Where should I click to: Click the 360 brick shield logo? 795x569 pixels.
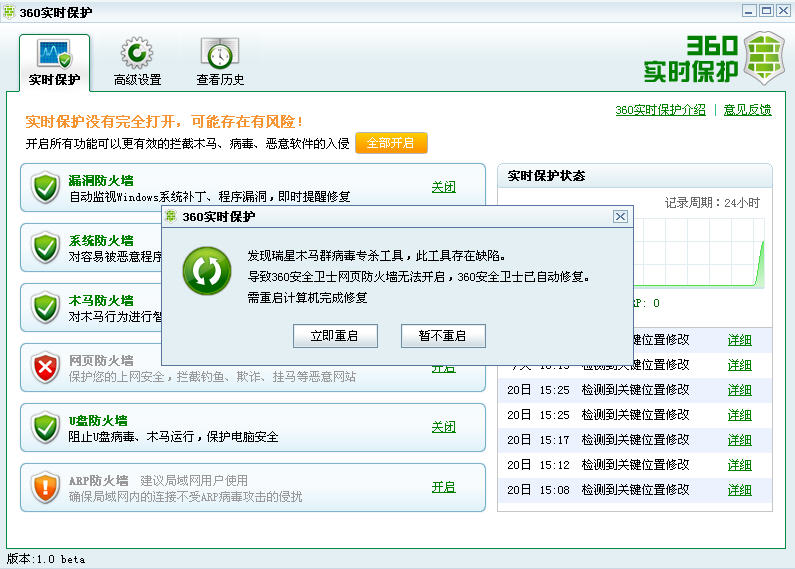pyautogui.click(x=765, y=58)
